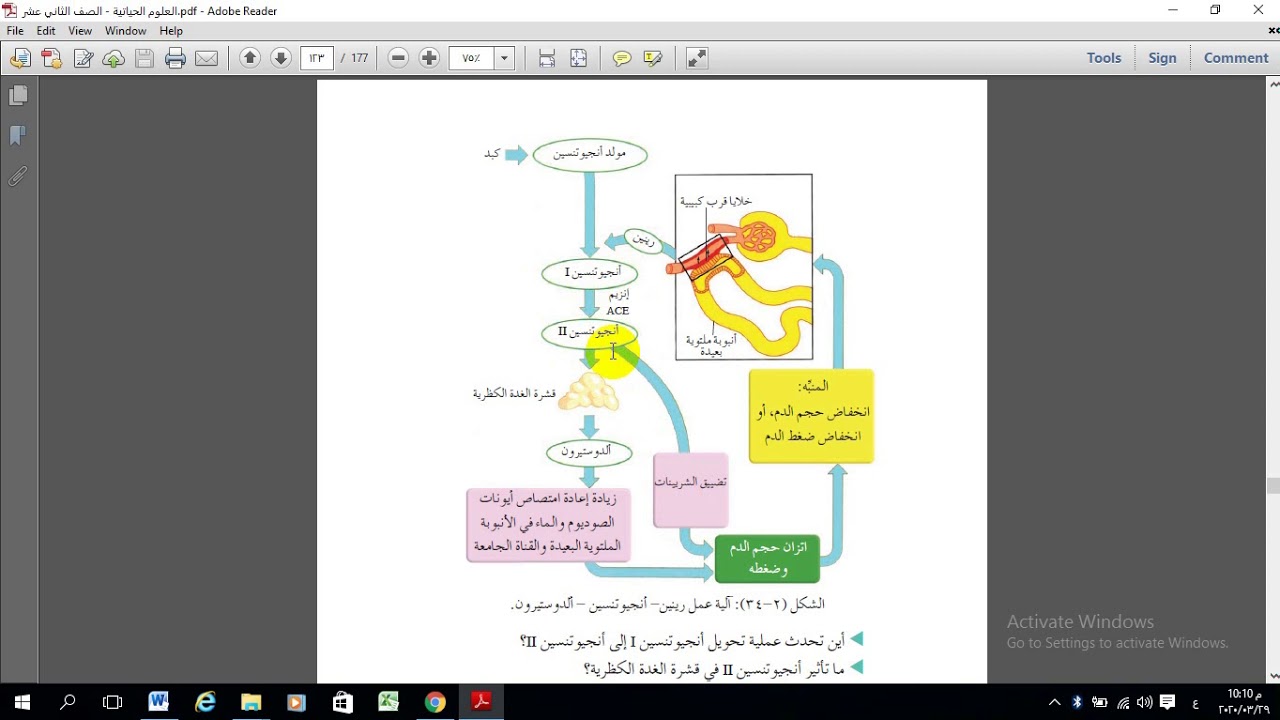This screenshot has height=720, width=1280.
Task: Send file by email envelope icon
Action: (x=207, y=58)
